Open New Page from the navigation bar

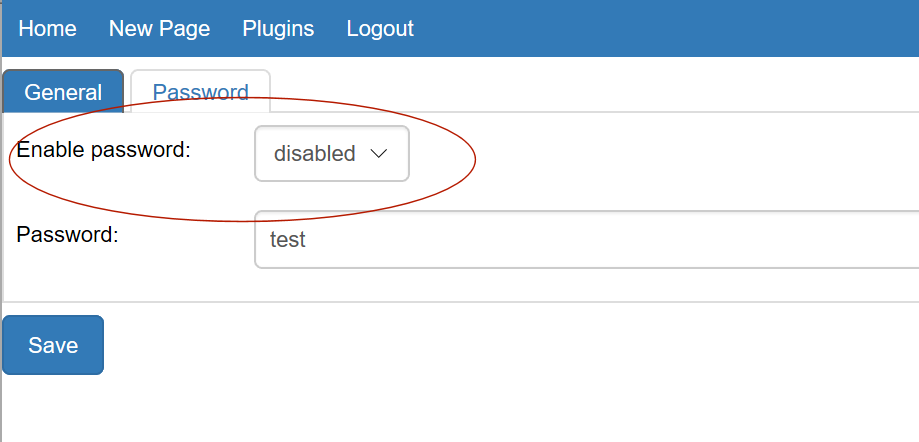(159, 29)
